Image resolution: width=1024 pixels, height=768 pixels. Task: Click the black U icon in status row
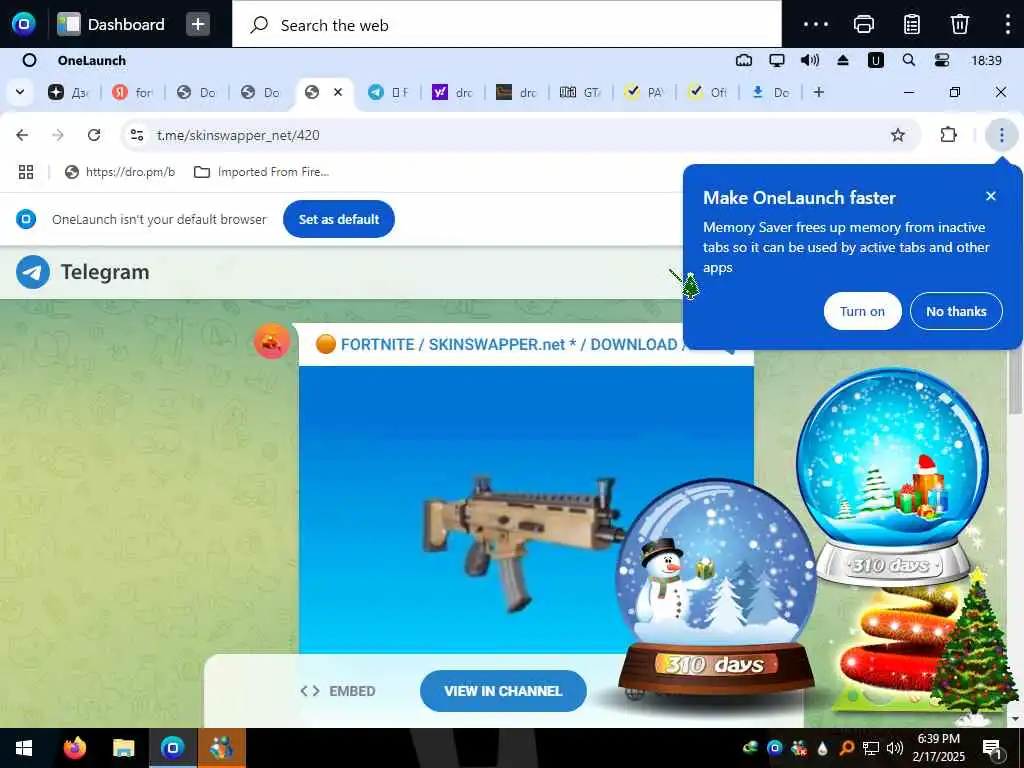(876, 61)
